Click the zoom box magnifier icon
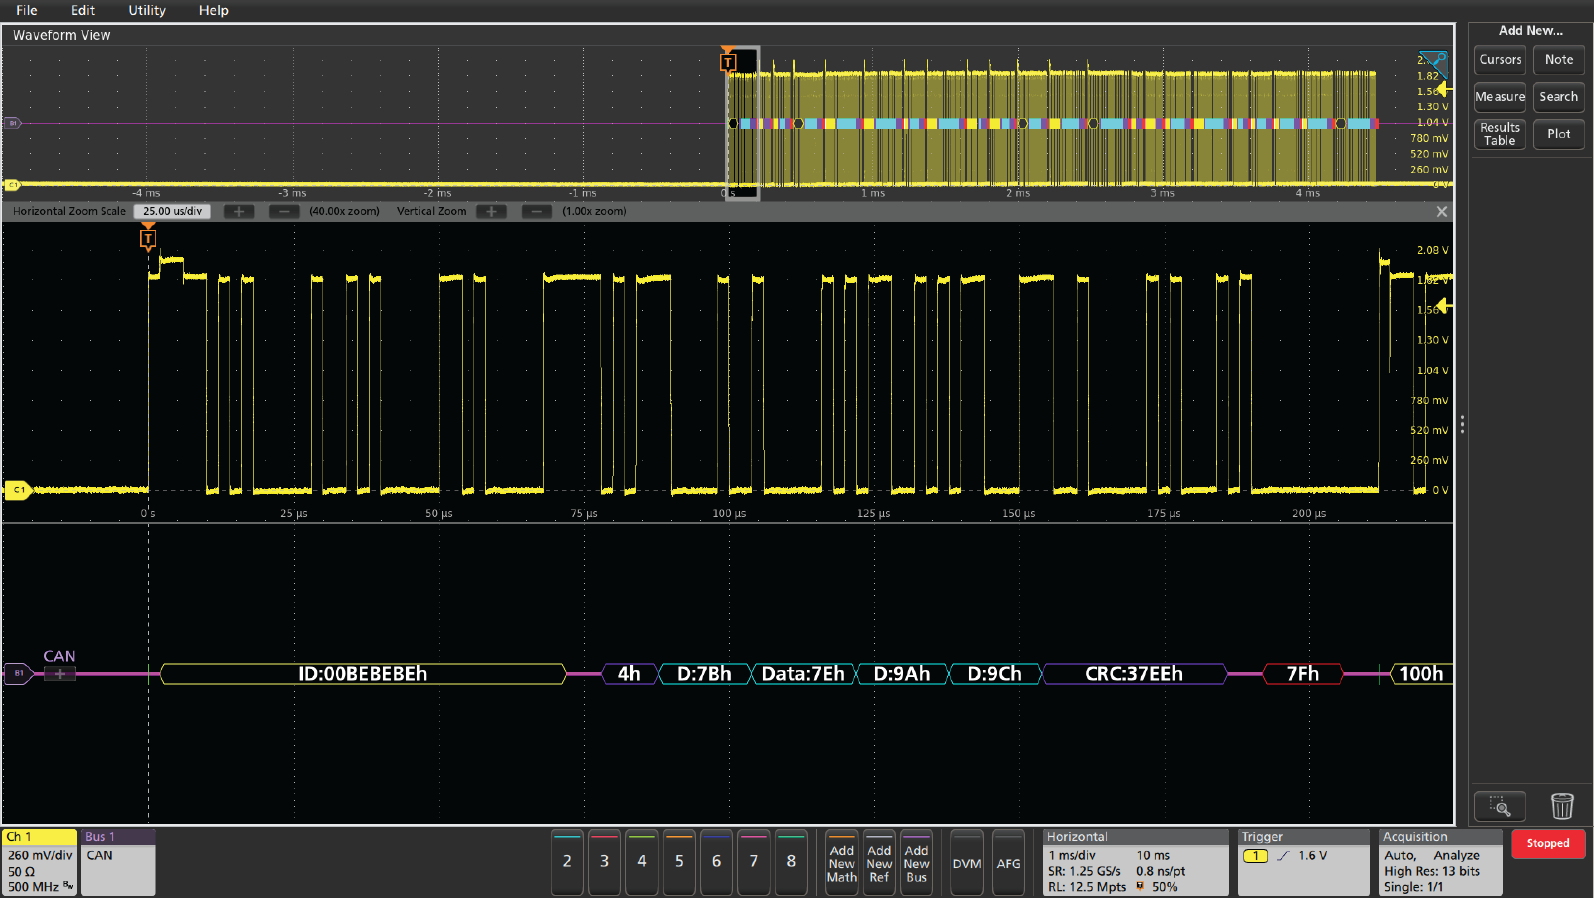1594x898 pixels. point(1499,806)
